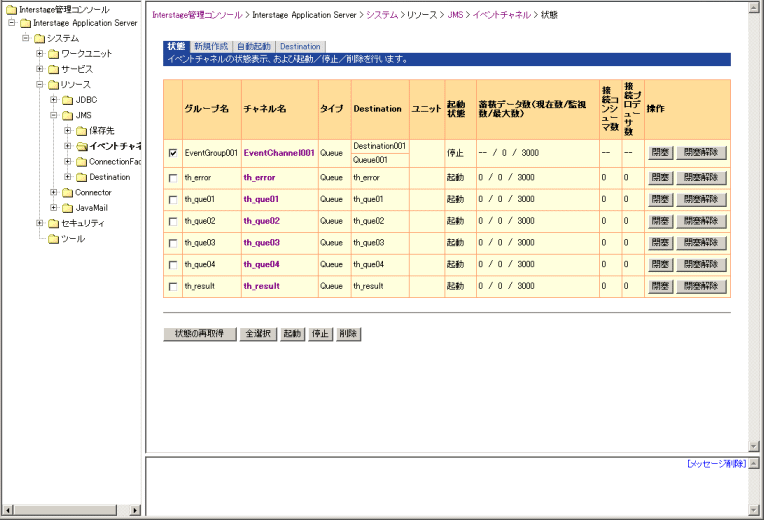Open the EventChannel001 channel link

(278, 153)
